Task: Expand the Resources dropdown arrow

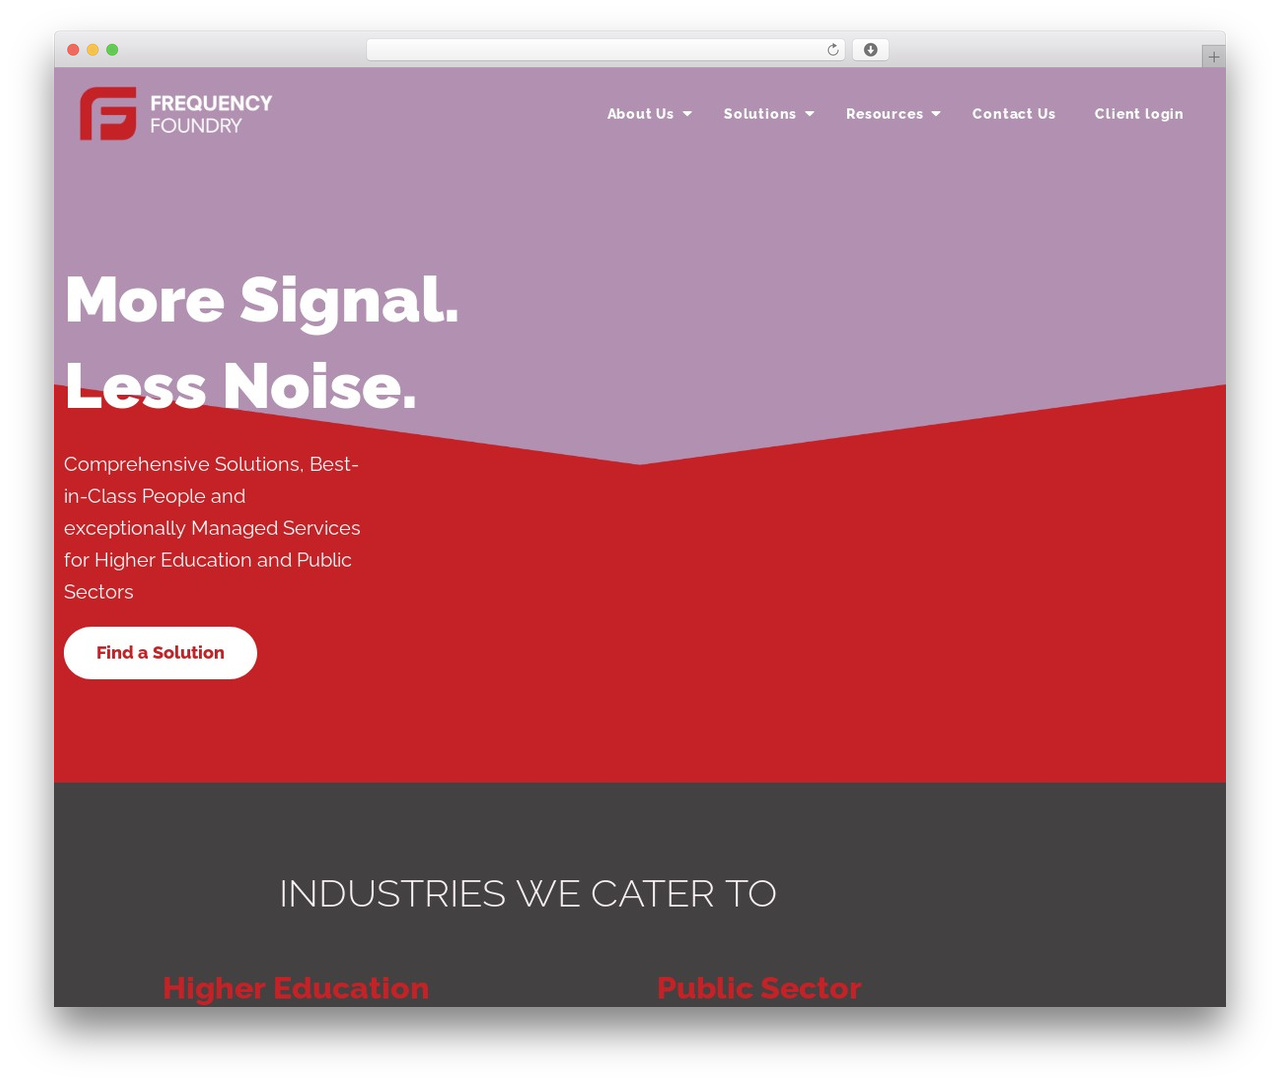Action: [936, 114]
